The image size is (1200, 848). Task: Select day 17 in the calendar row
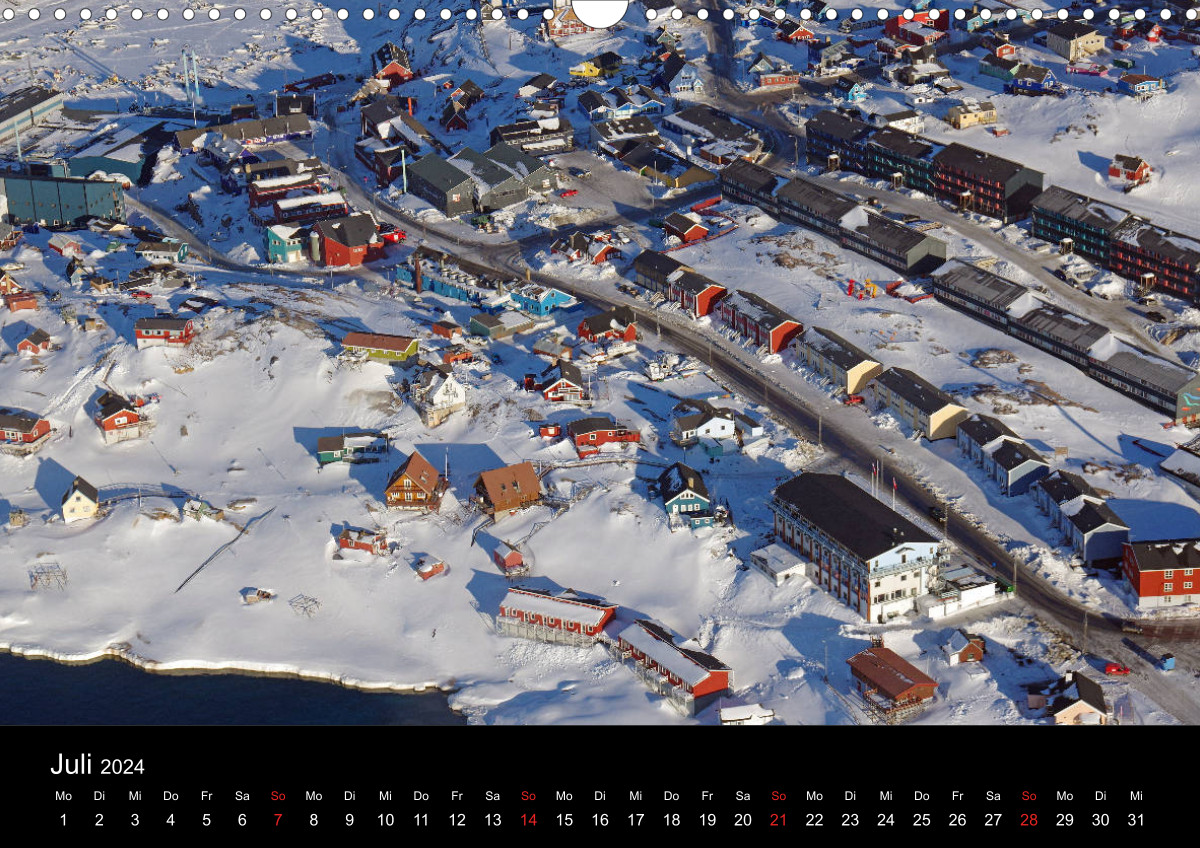pos(636,820)
